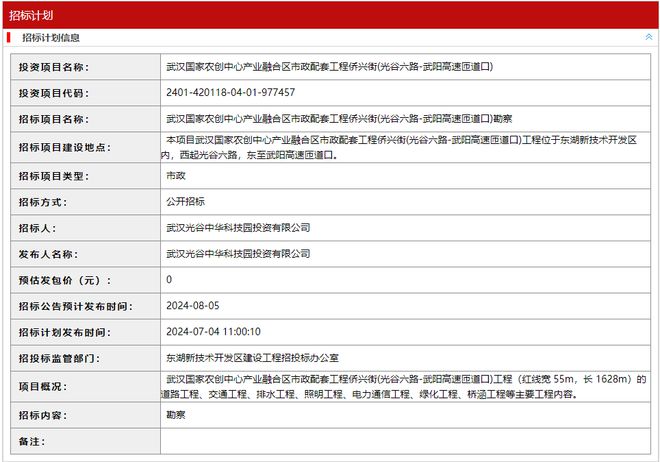Click the 预估发包价（元） label
Viewport: 660px width, 462px height.
(x=64, y=281)
